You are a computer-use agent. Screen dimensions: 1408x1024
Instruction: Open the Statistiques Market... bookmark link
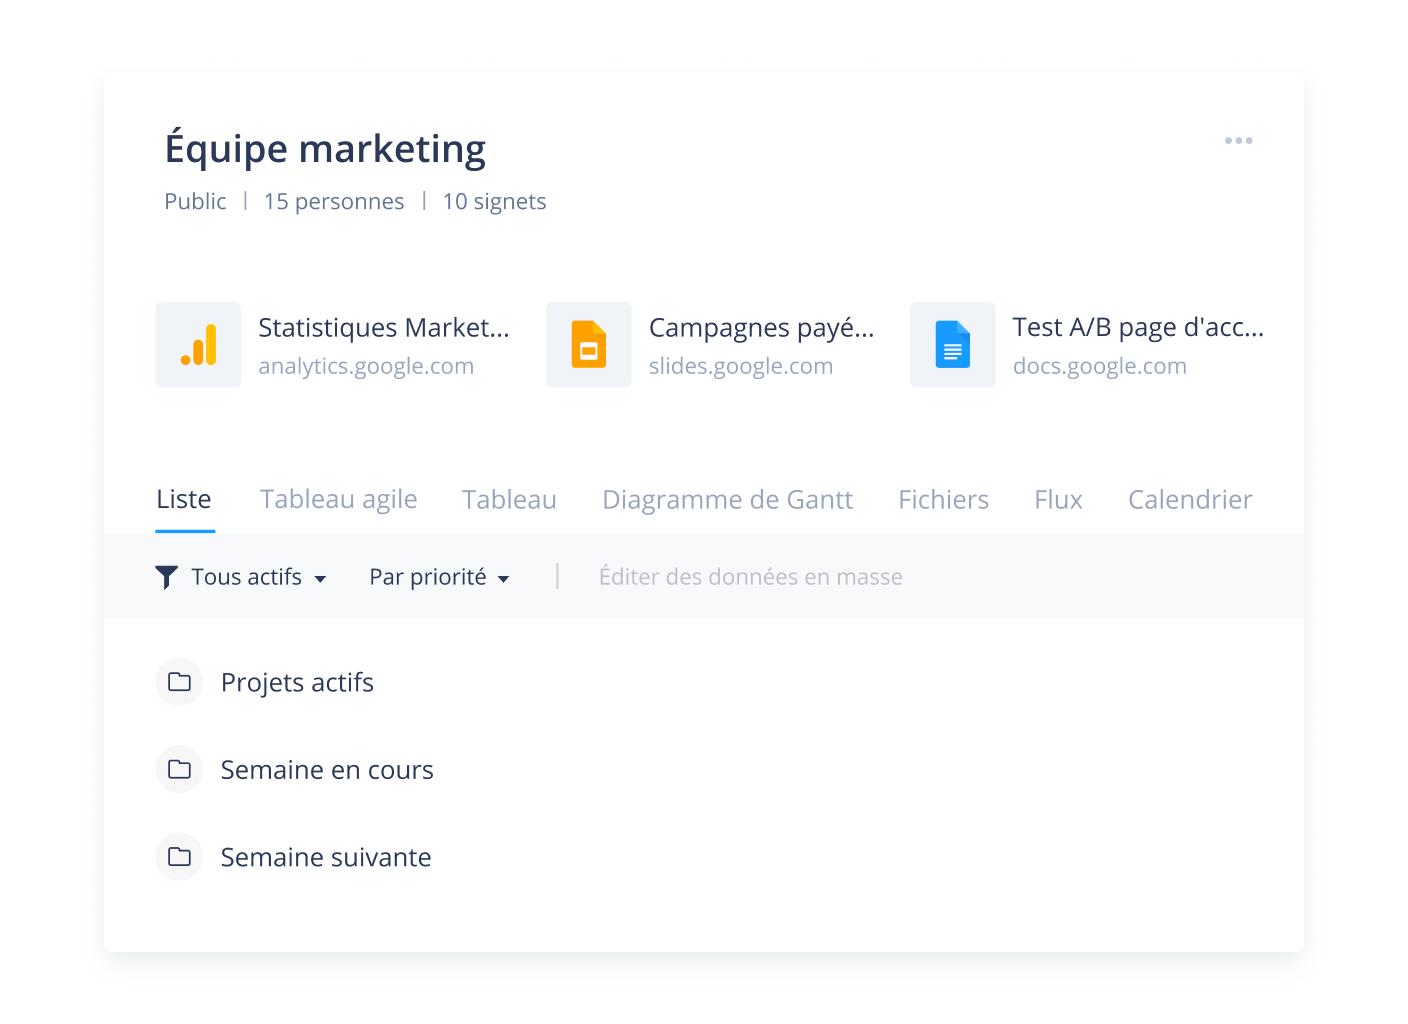click(383, 328)
